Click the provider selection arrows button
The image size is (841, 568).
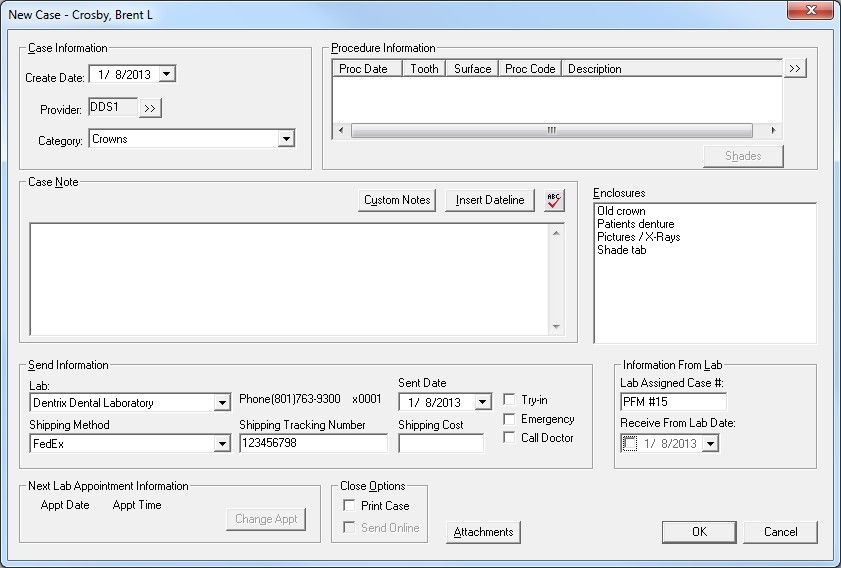[x=150, y=108]
